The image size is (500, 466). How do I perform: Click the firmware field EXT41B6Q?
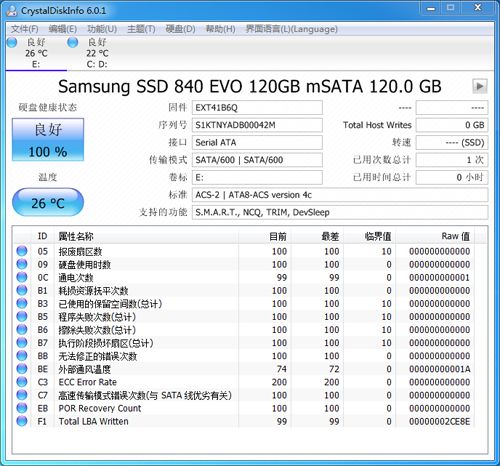(x=257, y=108)
